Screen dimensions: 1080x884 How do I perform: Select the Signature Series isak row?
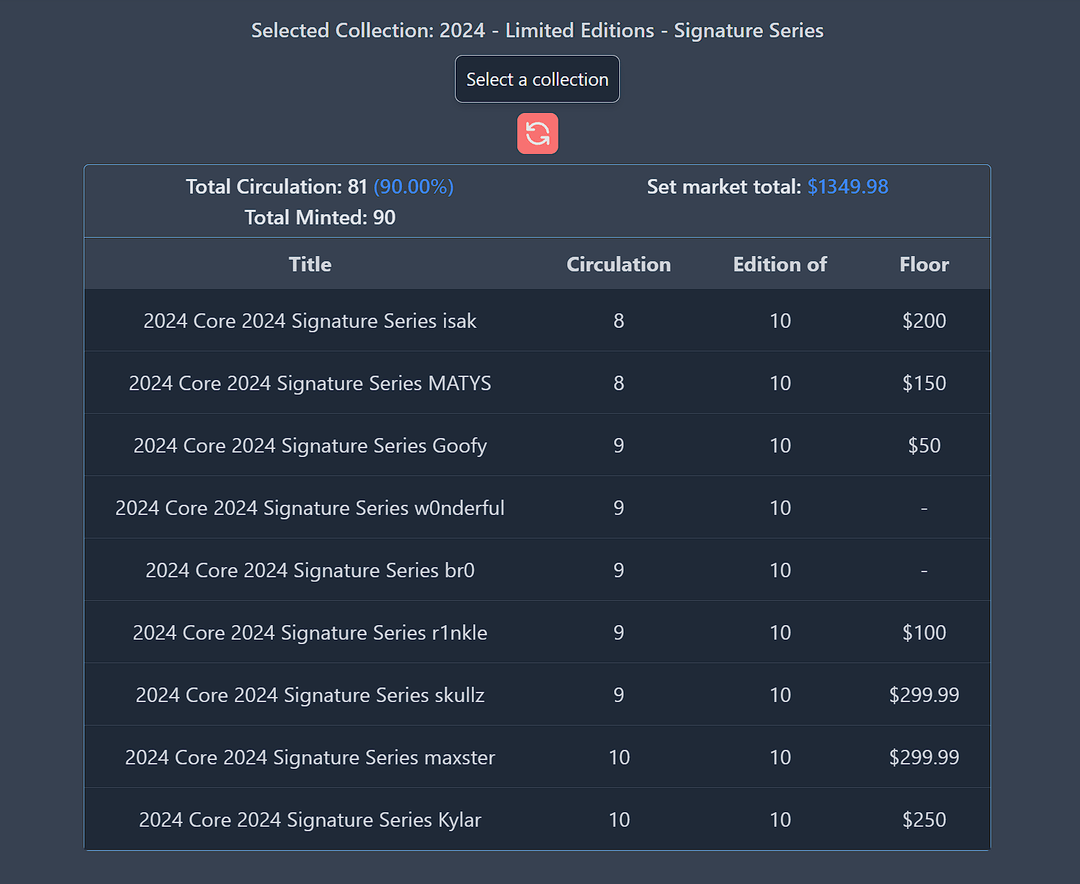click(x=310, y=321)
